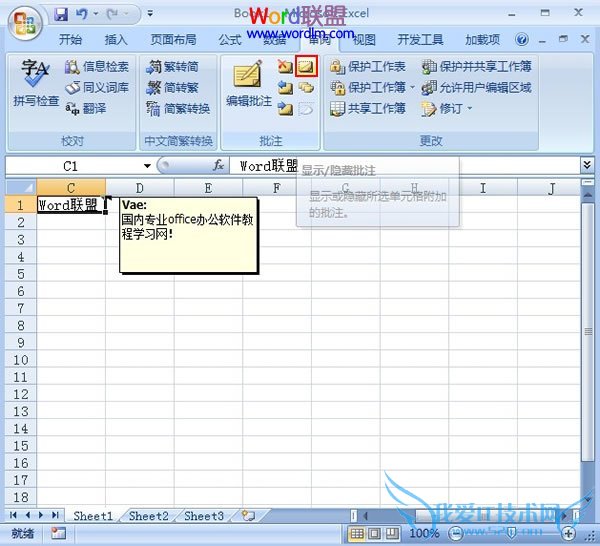
Task: Switch to the Sheet1 tab
Action: click(93, 516)
